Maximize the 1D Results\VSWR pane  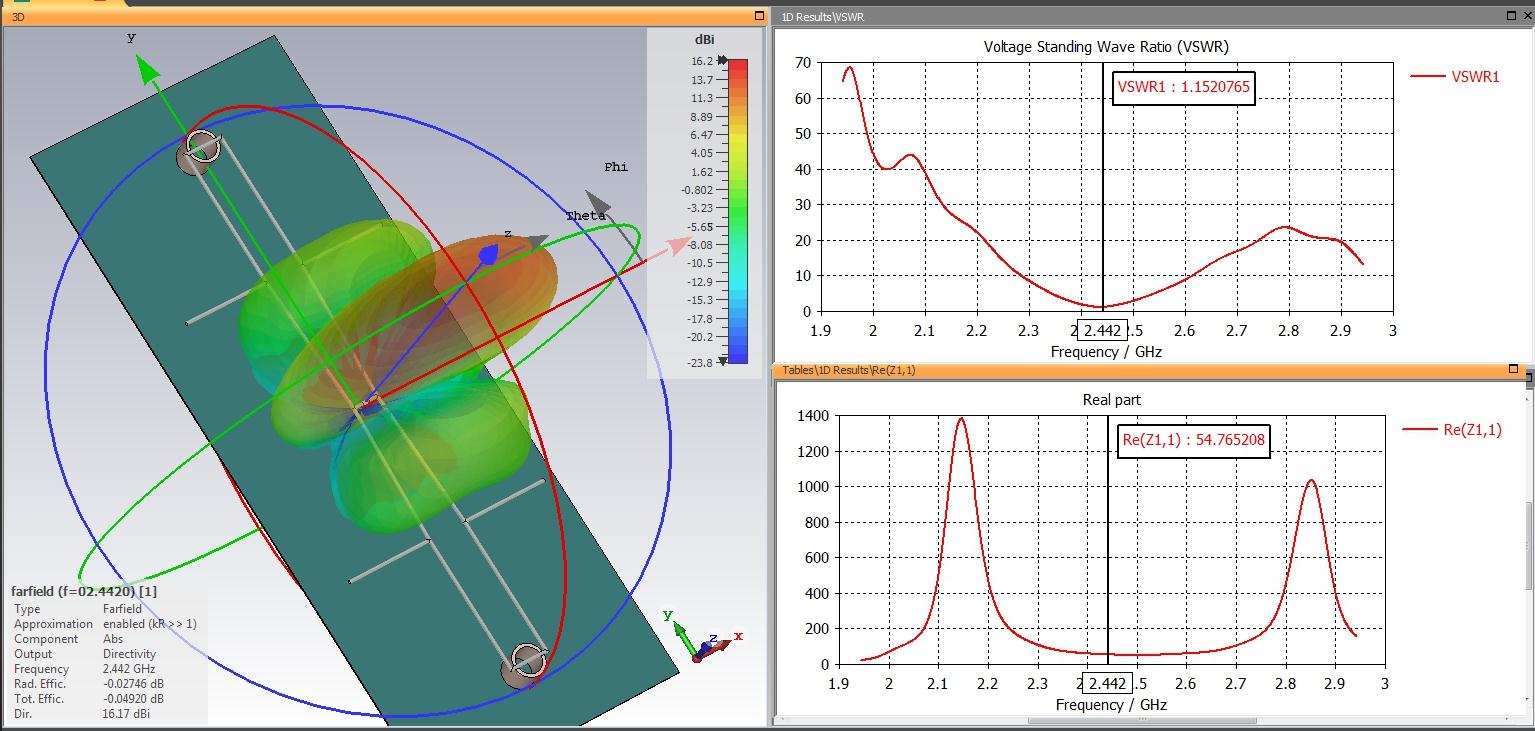(x=1511, y=17)
